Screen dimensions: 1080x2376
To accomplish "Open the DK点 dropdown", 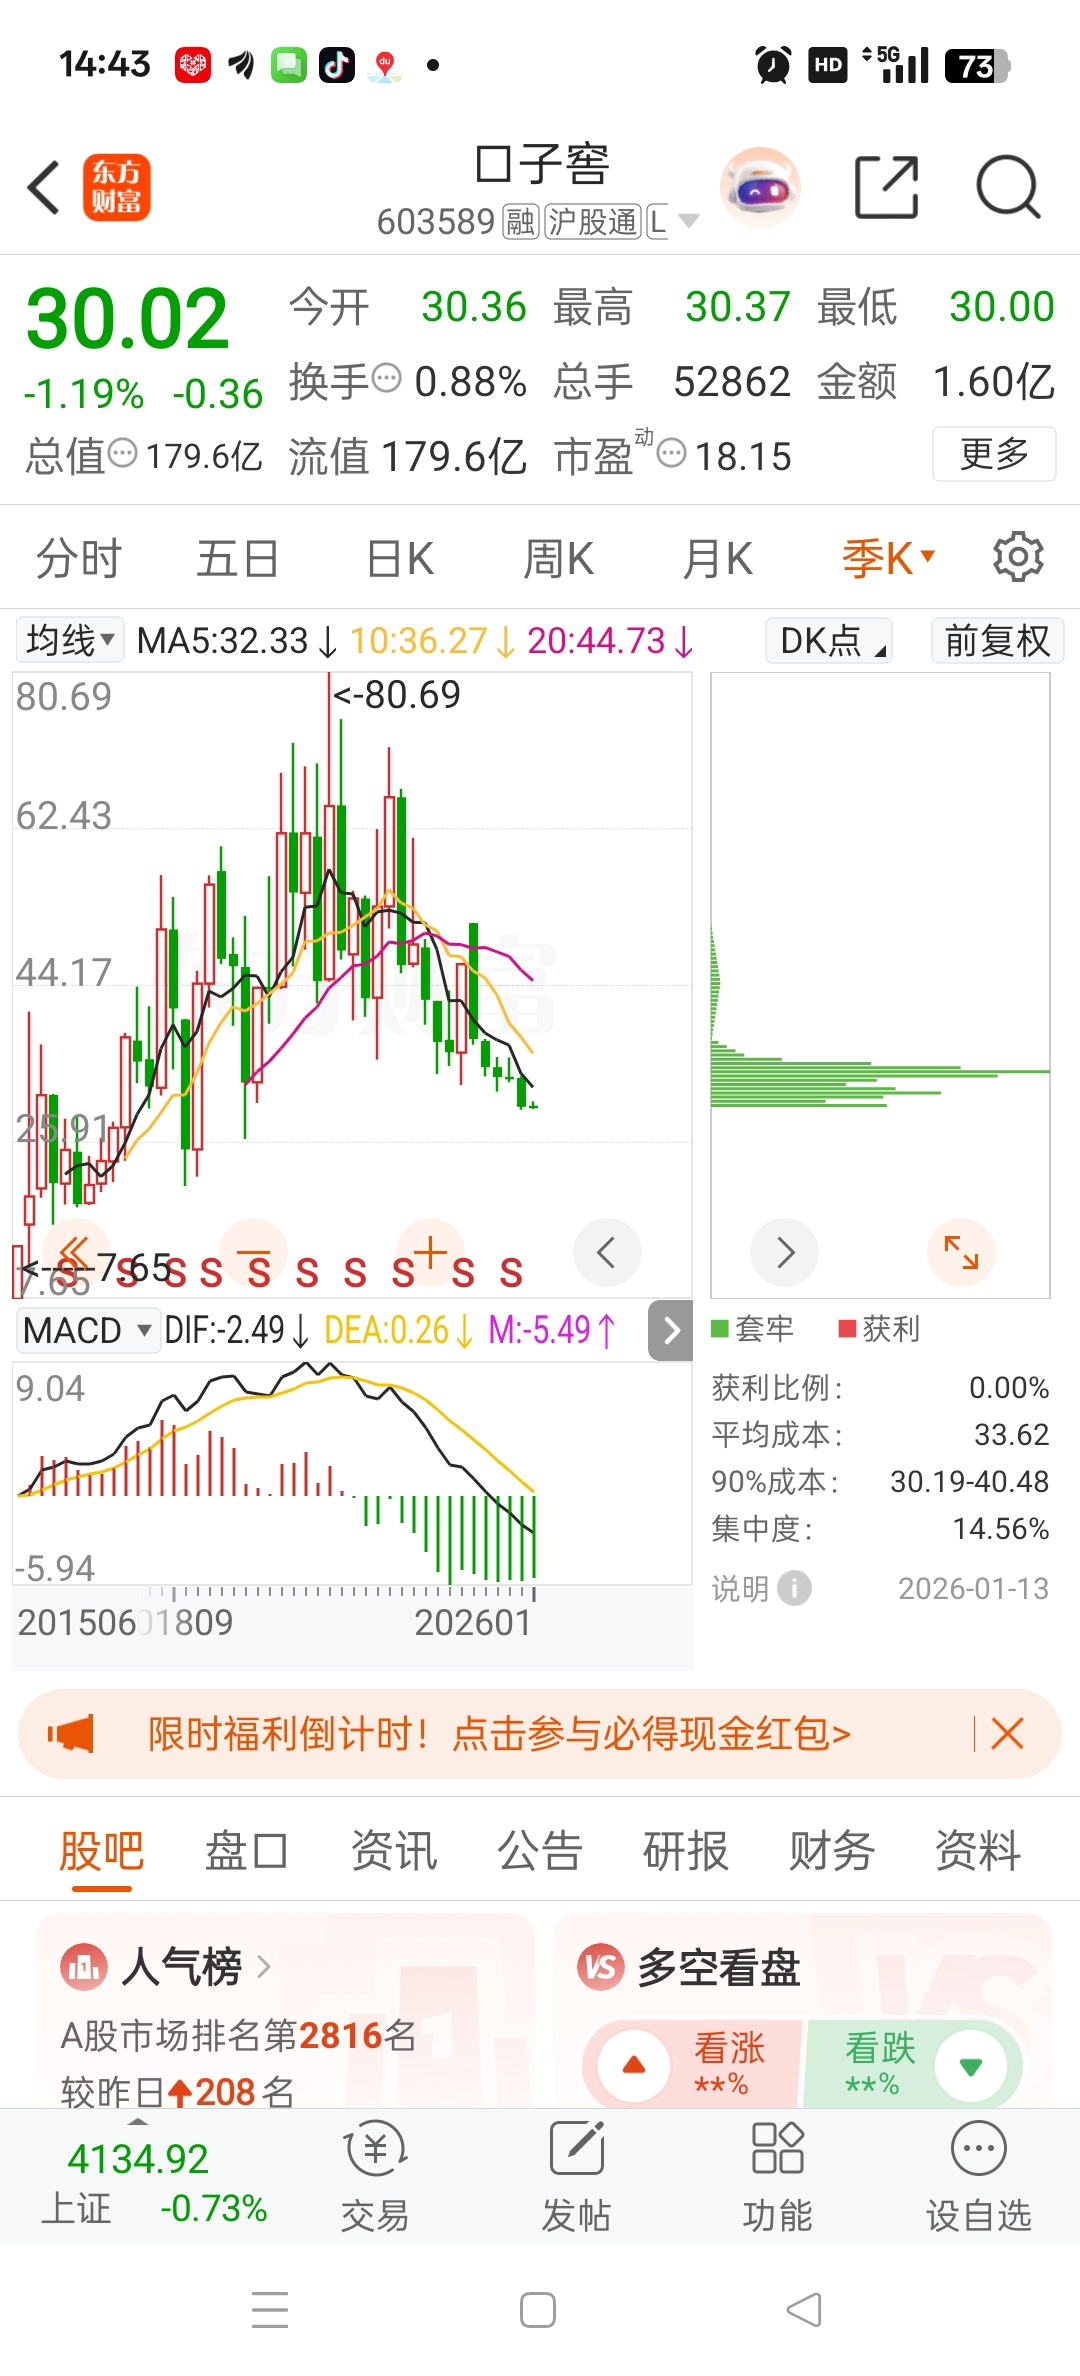I will 829,640.
